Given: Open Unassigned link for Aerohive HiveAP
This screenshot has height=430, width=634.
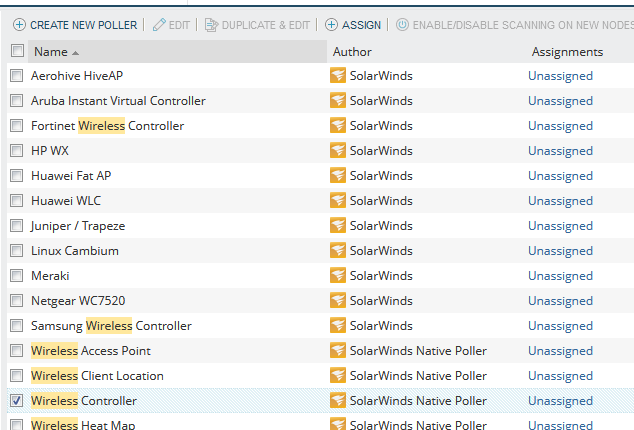Looking at the screenshot, I should (560, 76).
